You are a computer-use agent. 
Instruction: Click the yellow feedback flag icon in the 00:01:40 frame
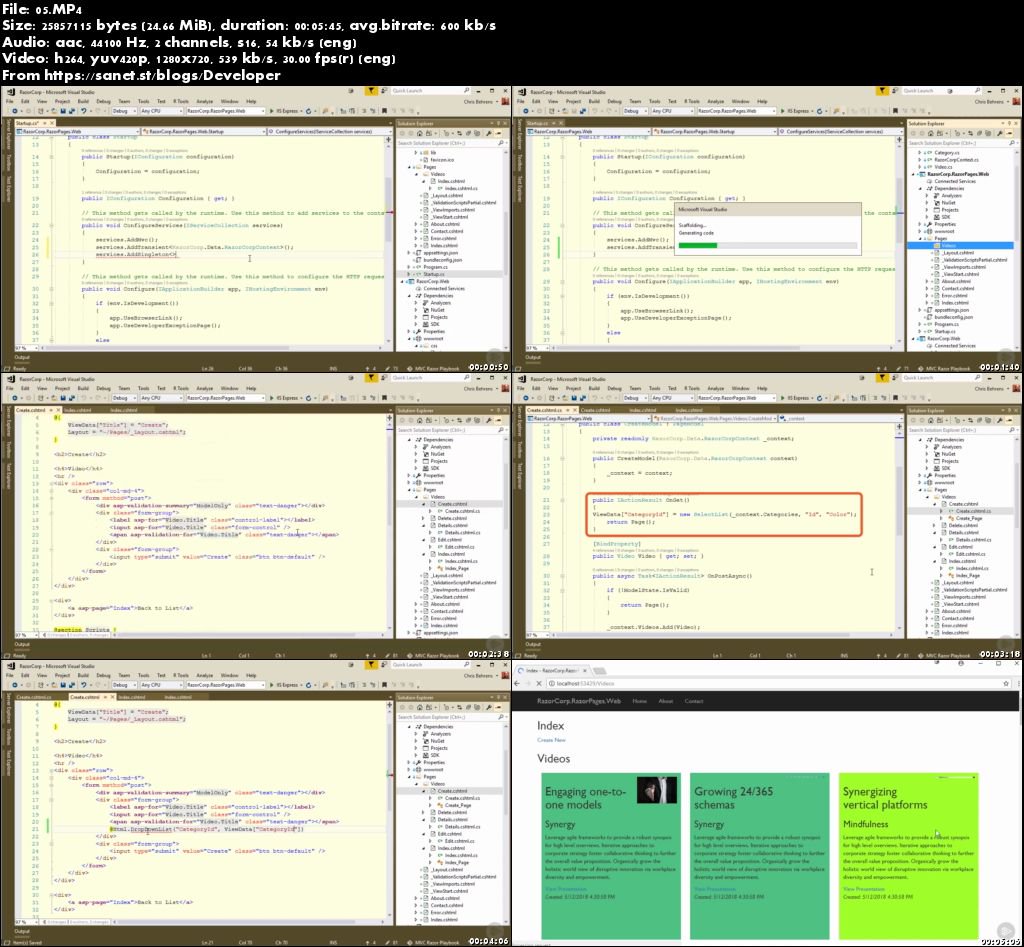[882, 91]
